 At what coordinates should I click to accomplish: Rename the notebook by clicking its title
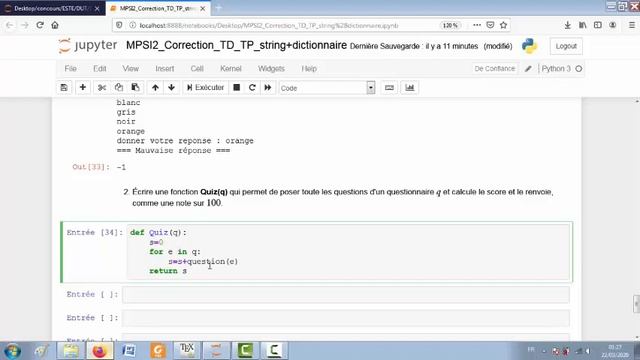coord(236,45)
